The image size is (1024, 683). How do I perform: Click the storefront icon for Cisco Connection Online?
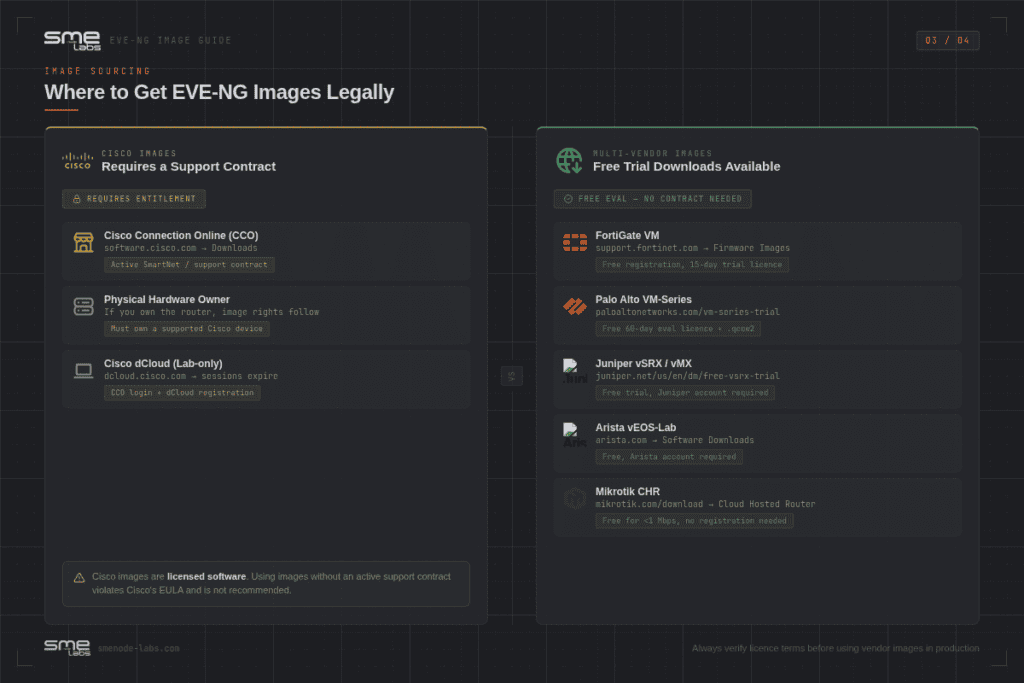pyautogui.click(x=84, y=242)
